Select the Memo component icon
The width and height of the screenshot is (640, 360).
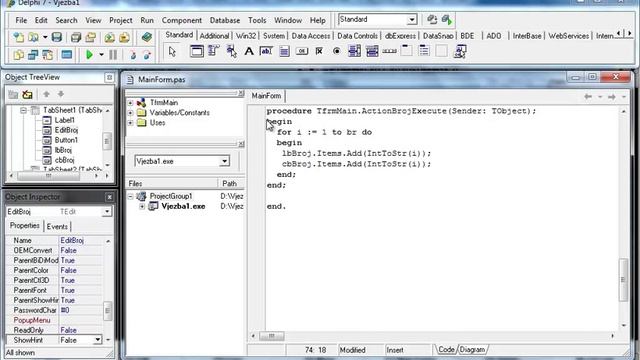click(x=284, y=51)
